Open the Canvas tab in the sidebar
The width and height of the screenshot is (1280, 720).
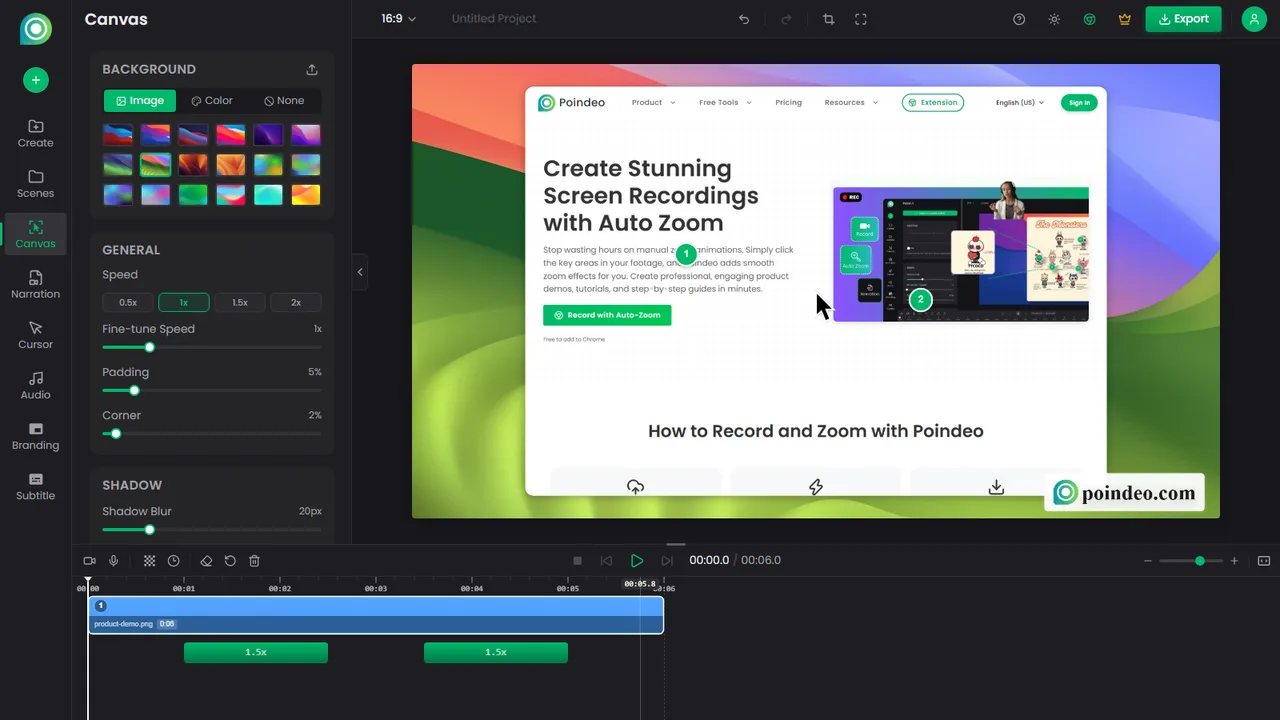tap(35, 234)
